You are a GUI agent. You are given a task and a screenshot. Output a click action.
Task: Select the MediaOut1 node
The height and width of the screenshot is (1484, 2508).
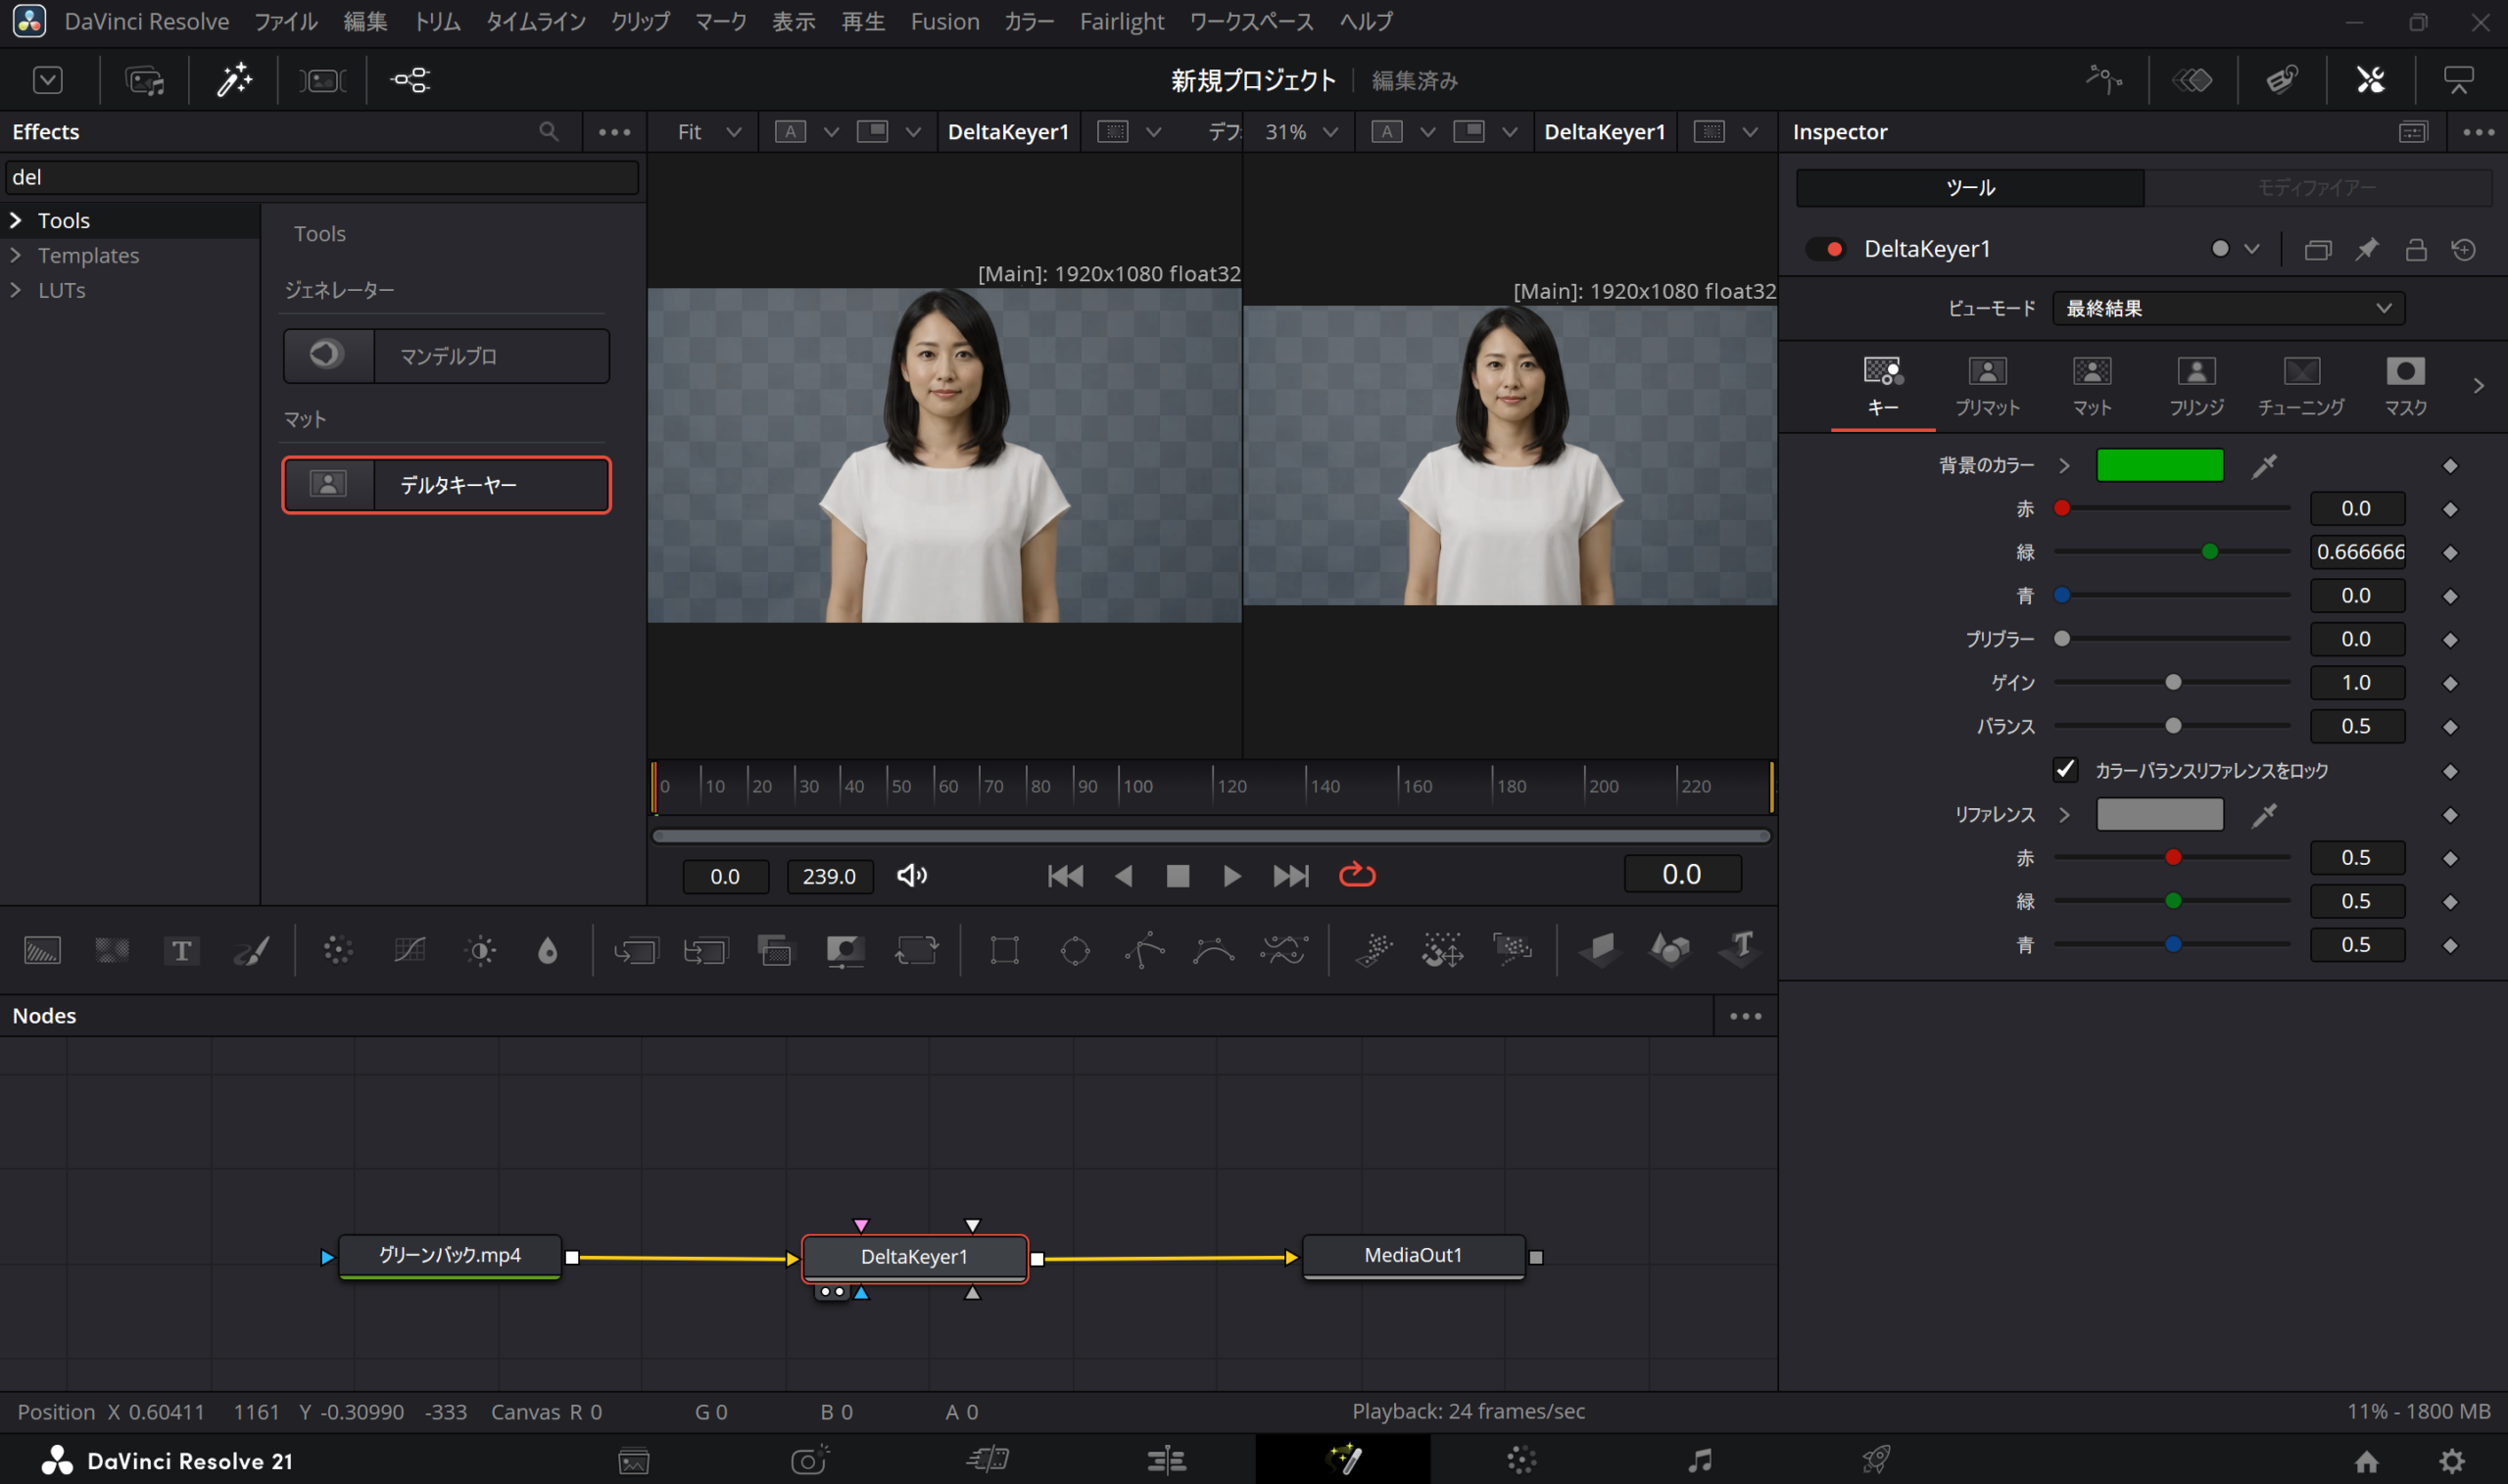pos(1413,1255)
